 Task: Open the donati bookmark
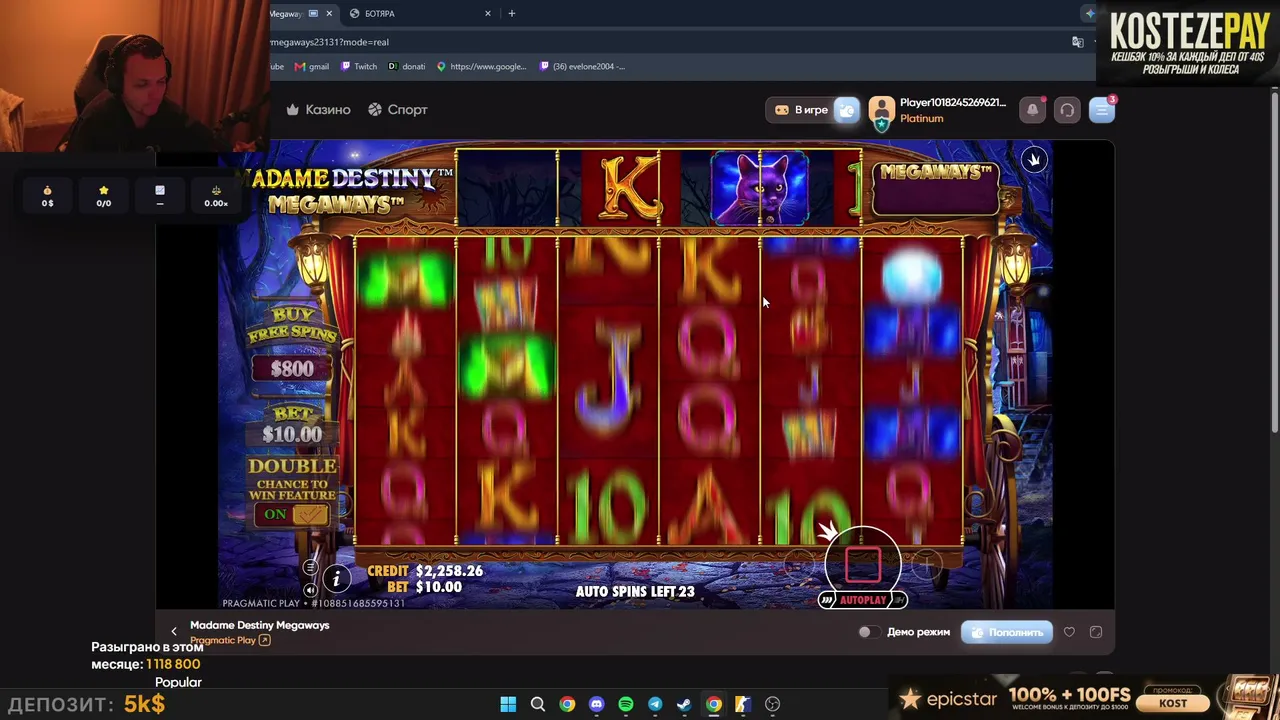click(407, 67)
